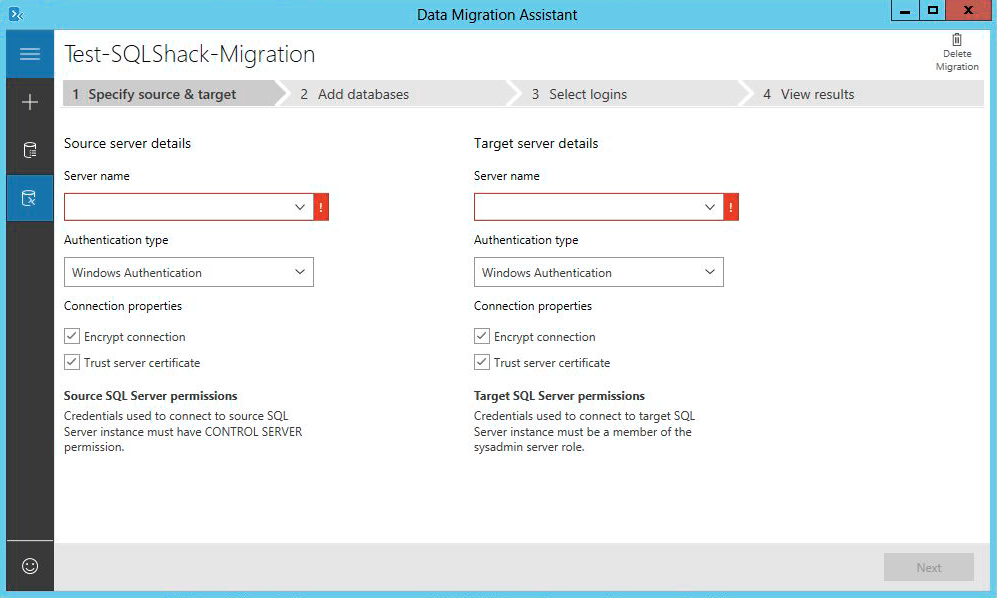
Task: Click target server name error indicator
Action: pos(731,207)
